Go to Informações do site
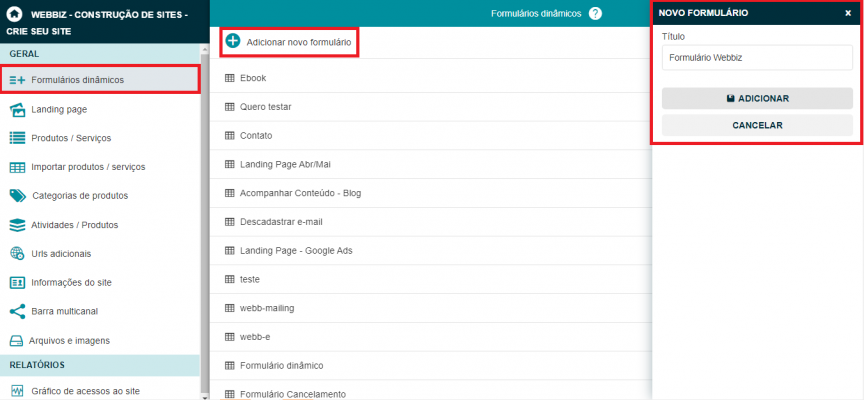The width and height of the screenshot is (864, 400). [79, 283]
